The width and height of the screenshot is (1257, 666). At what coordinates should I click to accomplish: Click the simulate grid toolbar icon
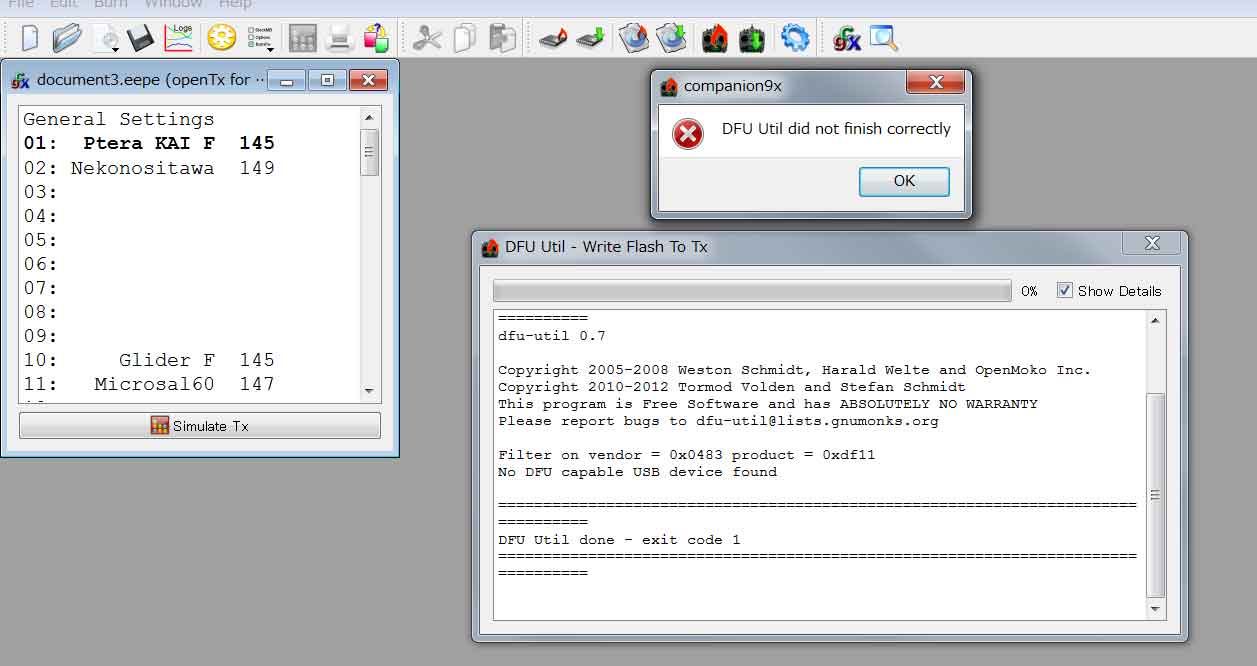[x=302, y=39]
